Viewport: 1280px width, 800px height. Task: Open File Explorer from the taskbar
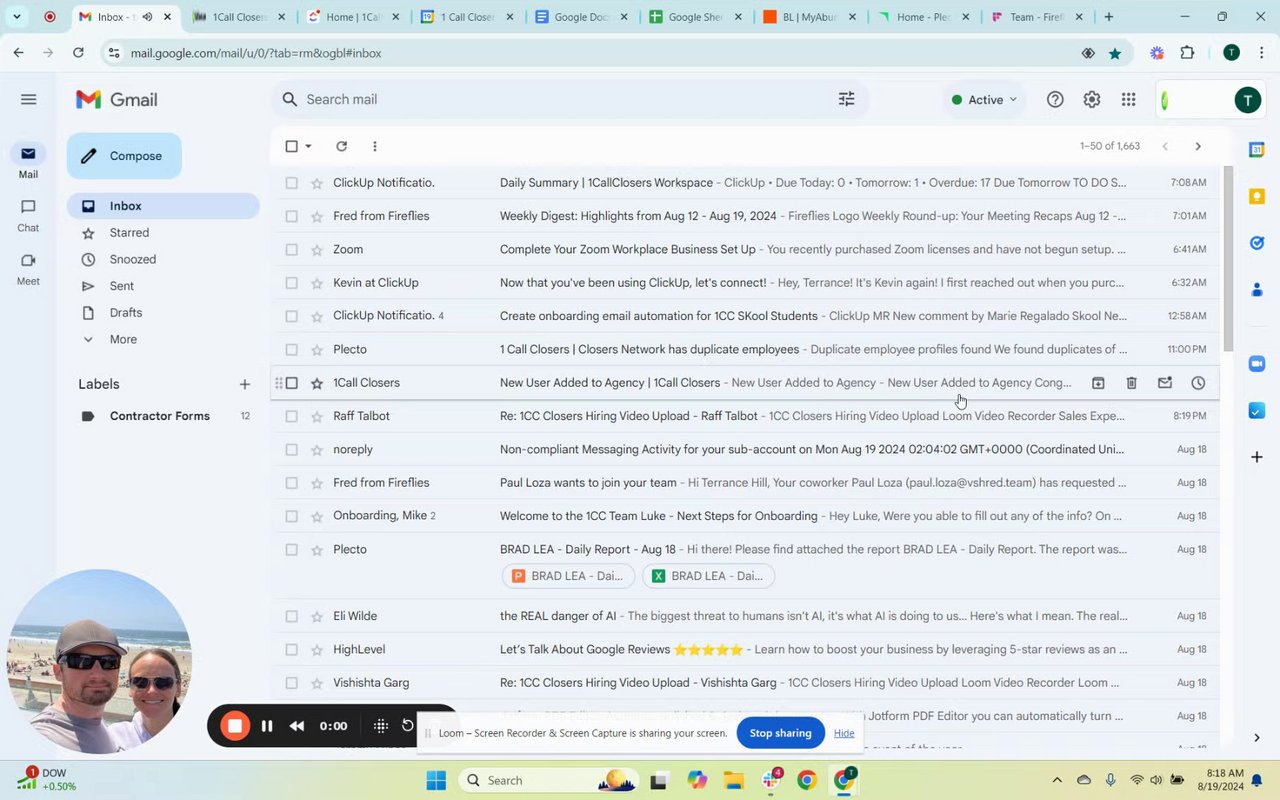tap(734, 780)
